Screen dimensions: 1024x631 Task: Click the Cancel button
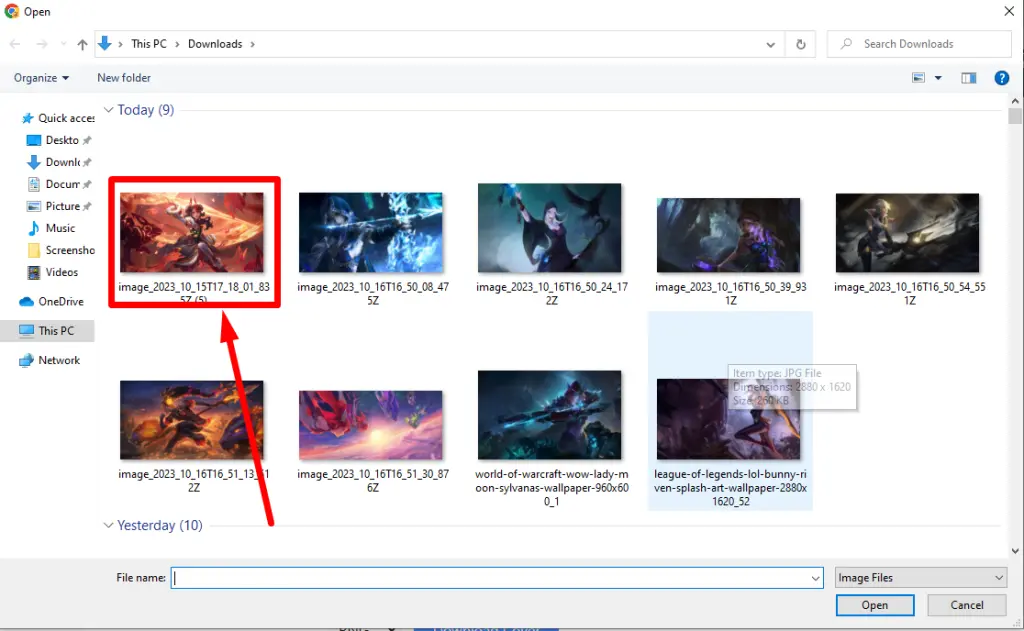click(x=967, y=606)
